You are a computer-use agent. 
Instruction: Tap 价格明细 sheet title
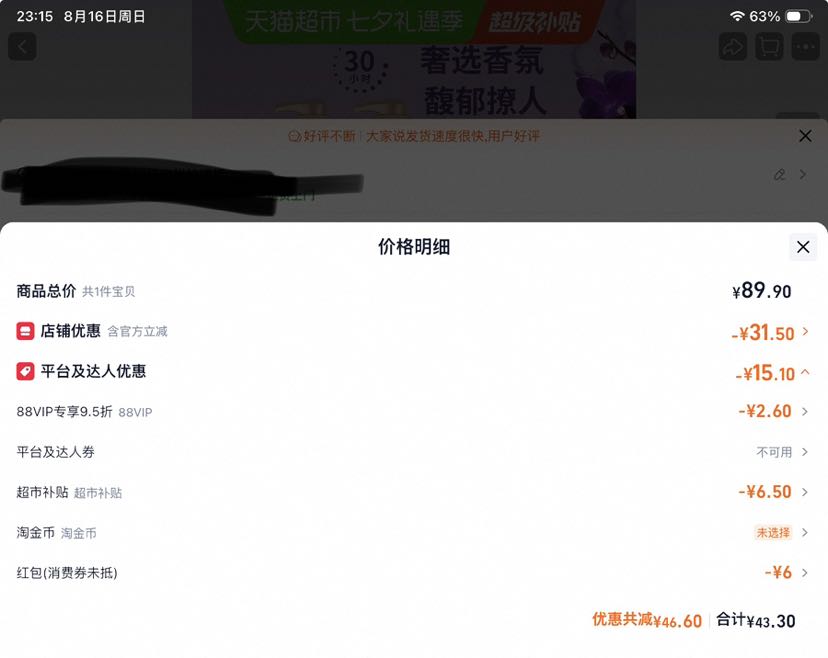(x=414, y=247)
